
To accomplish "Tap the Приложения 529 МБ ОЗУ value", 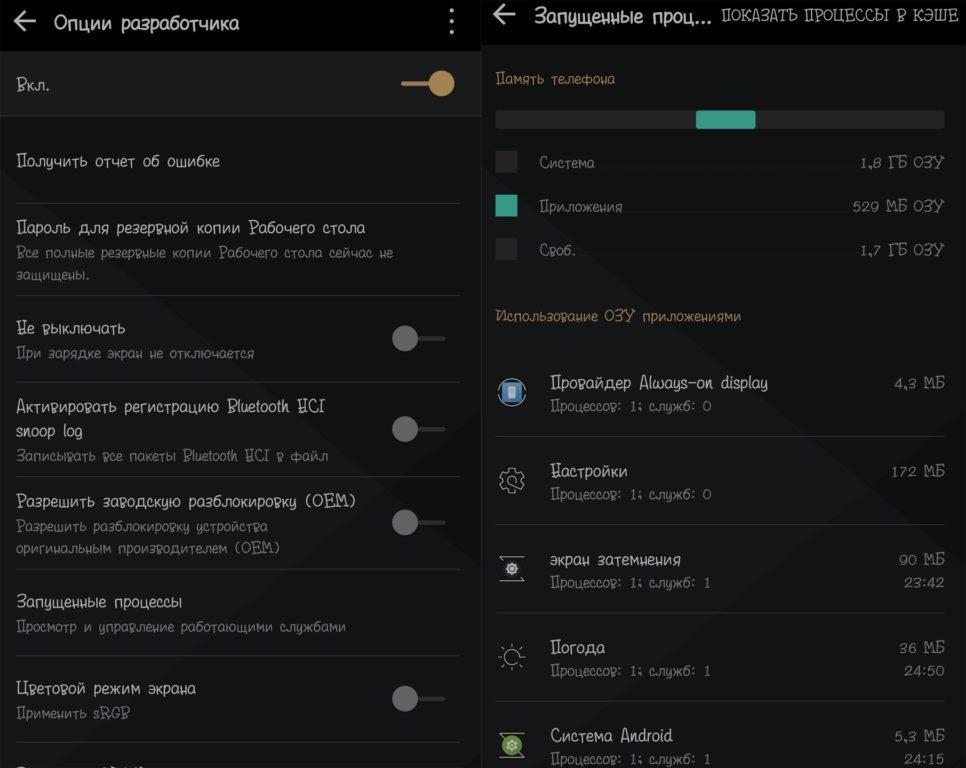I will coord(898,206).
